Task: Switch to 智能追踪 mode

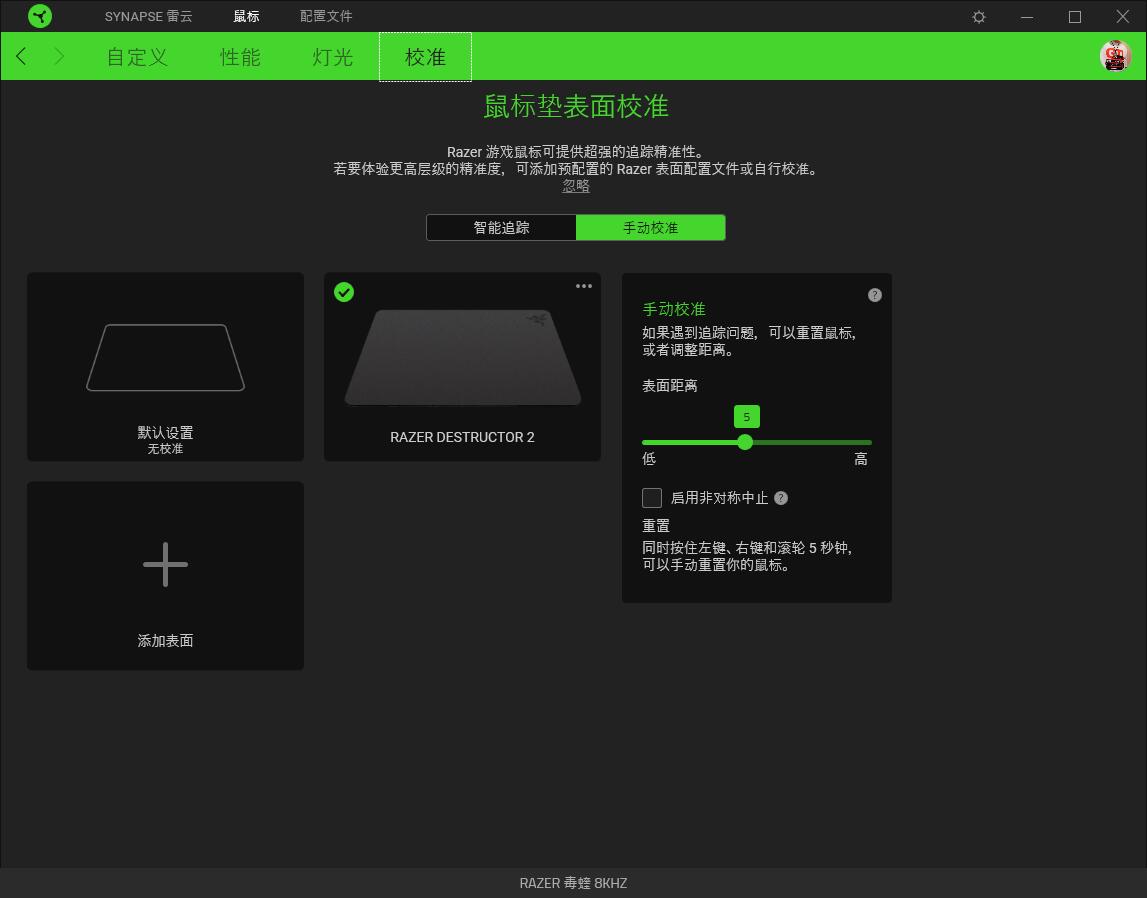Action: pos(501,227)
